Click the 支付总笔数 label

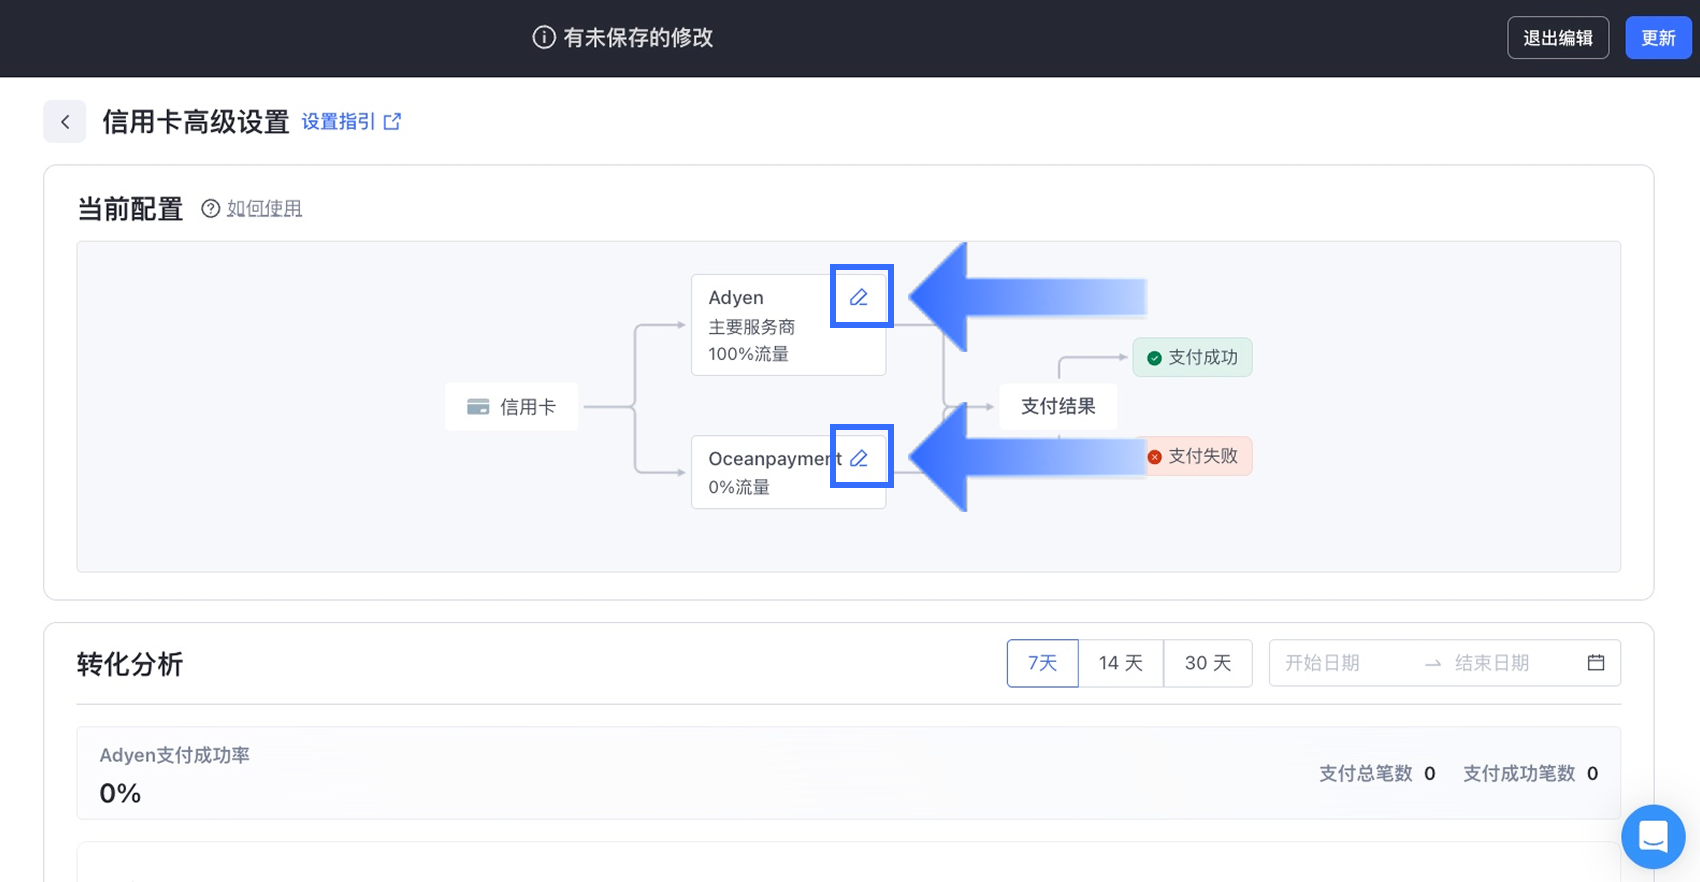1366,773
